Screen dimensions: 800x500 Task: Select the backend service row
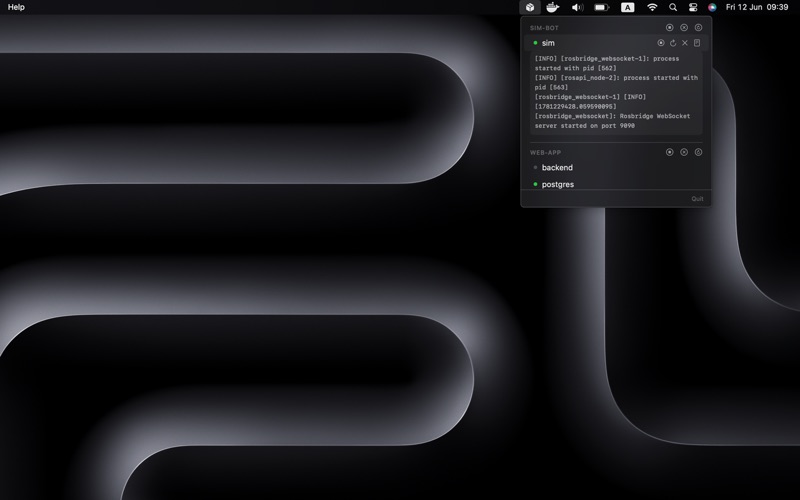(x=616, y=167)
